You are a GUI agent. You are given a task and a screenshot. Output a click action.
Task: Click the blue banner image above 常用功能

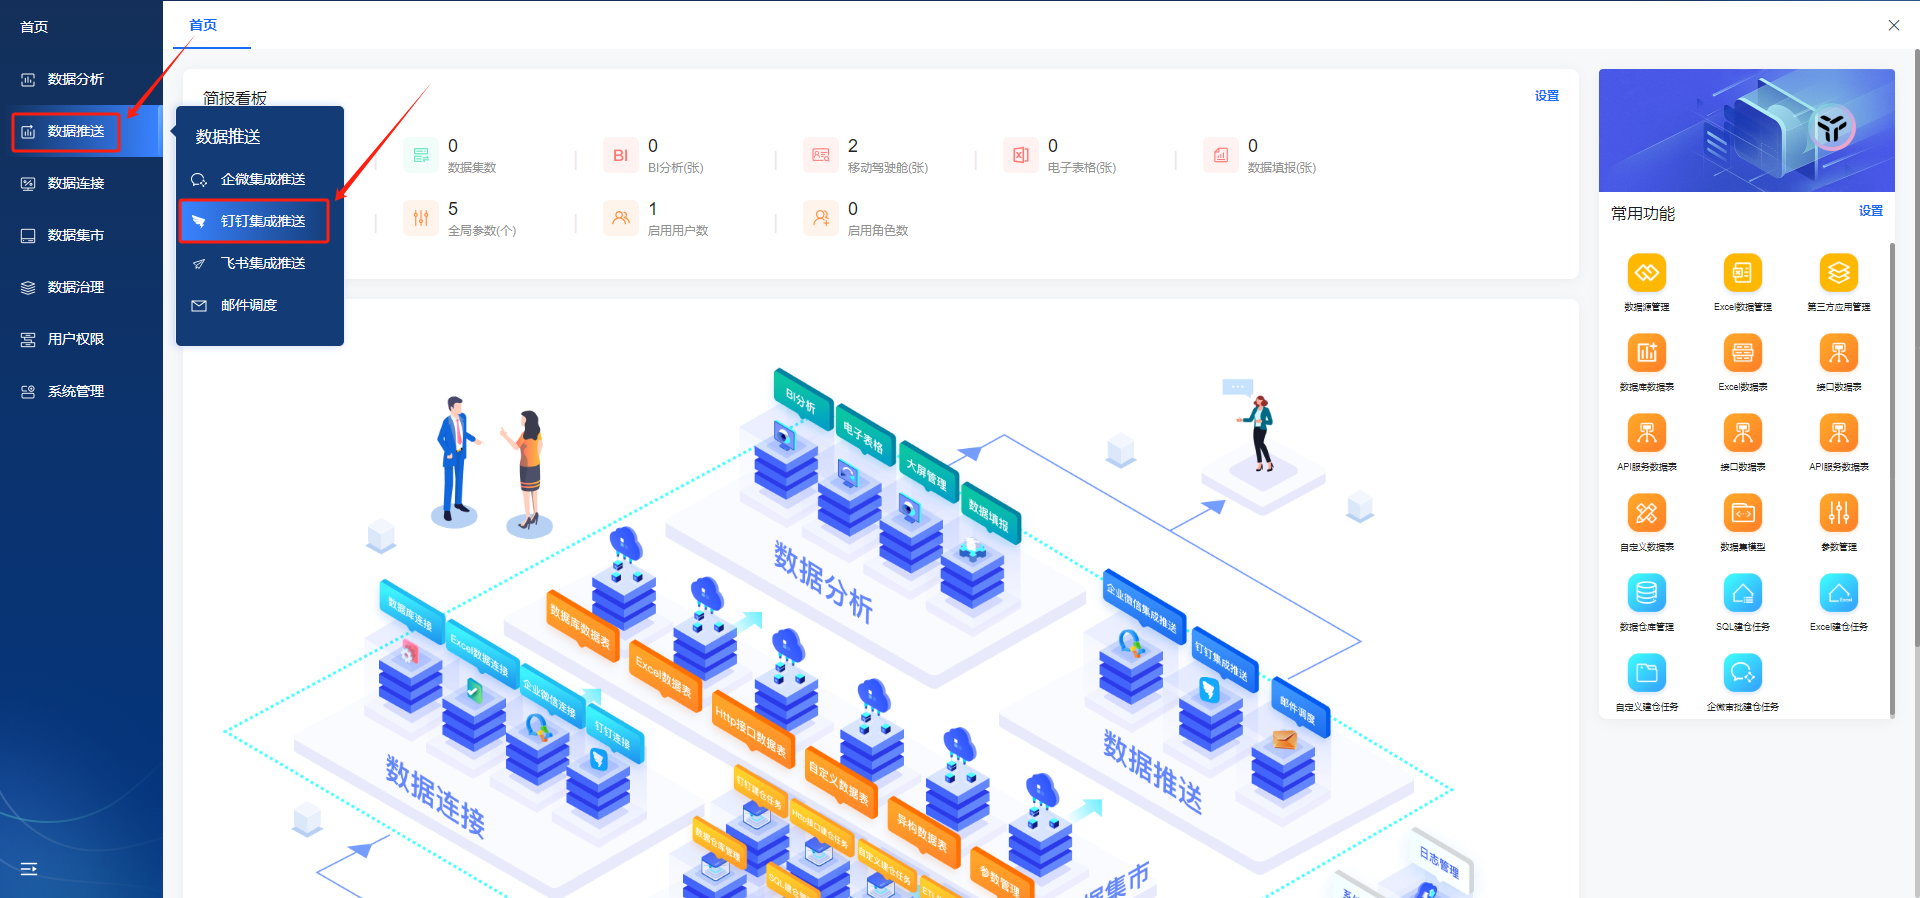[1747, 130]
